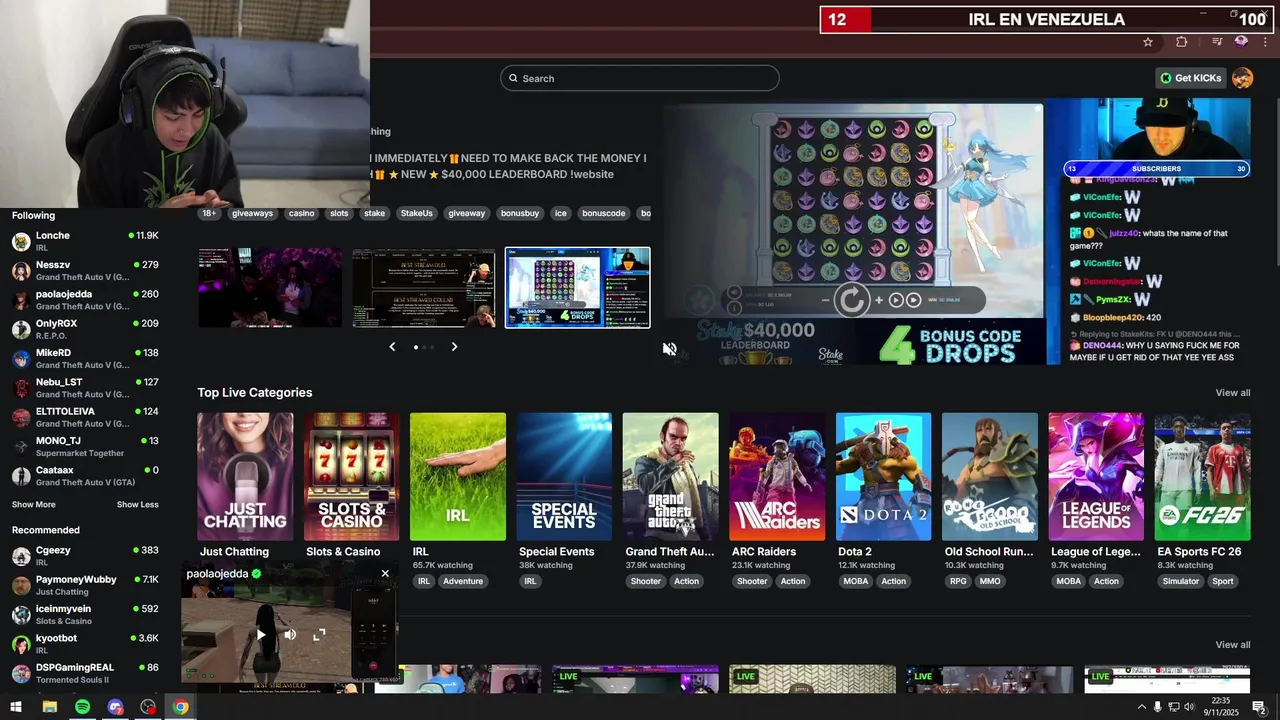Open the OnlyRGX channel in Following

pos(85,329)
